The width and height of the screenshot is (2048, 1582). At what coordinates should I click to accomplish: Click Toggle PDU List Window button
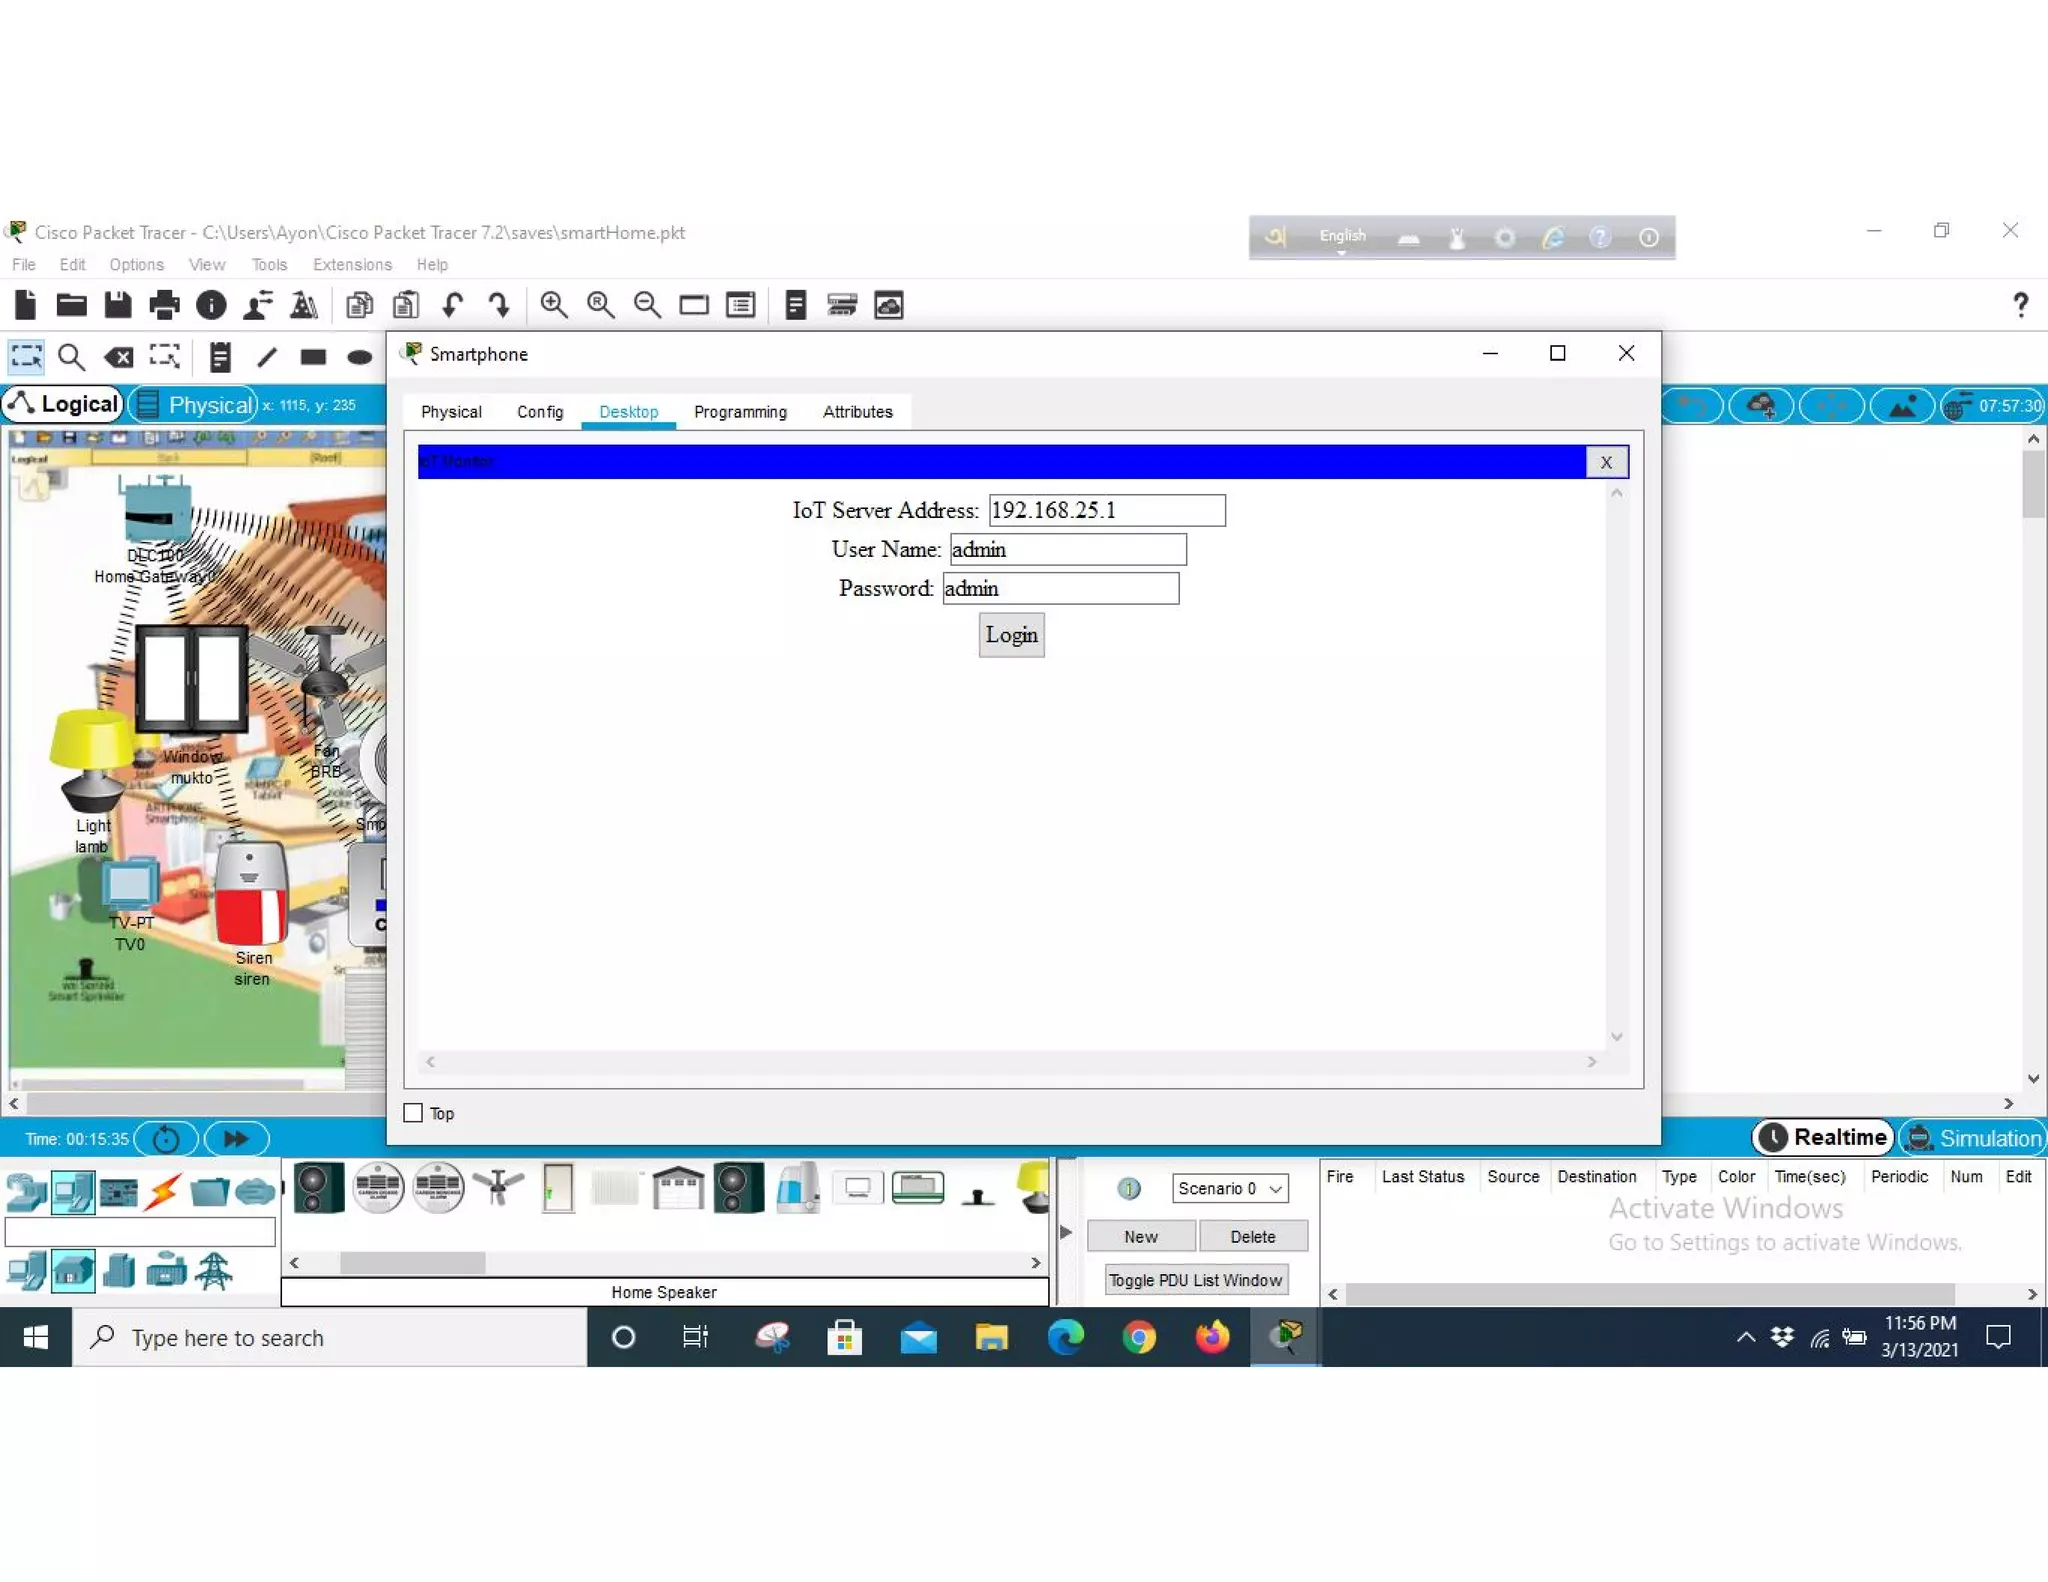(x=1195, y=1280)
